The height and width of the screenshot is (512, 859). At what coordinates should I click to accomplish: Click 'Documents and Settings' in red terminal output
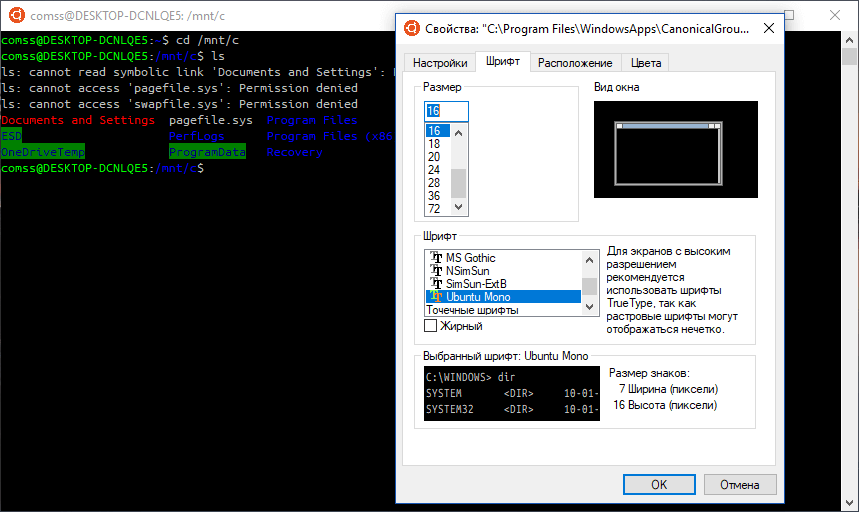tap(78, 120)
